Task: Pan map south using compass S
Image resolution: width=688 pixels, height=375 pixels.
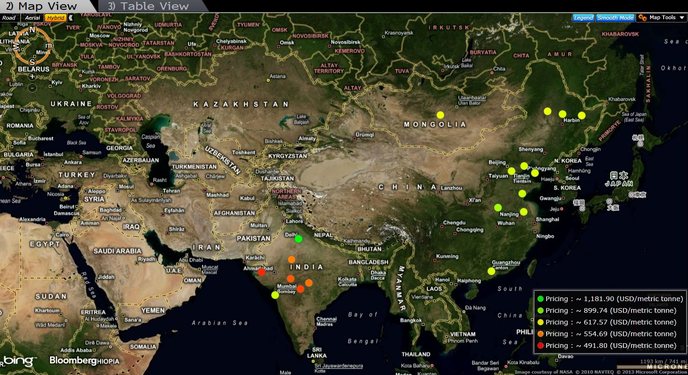Action: coord(32,62)
